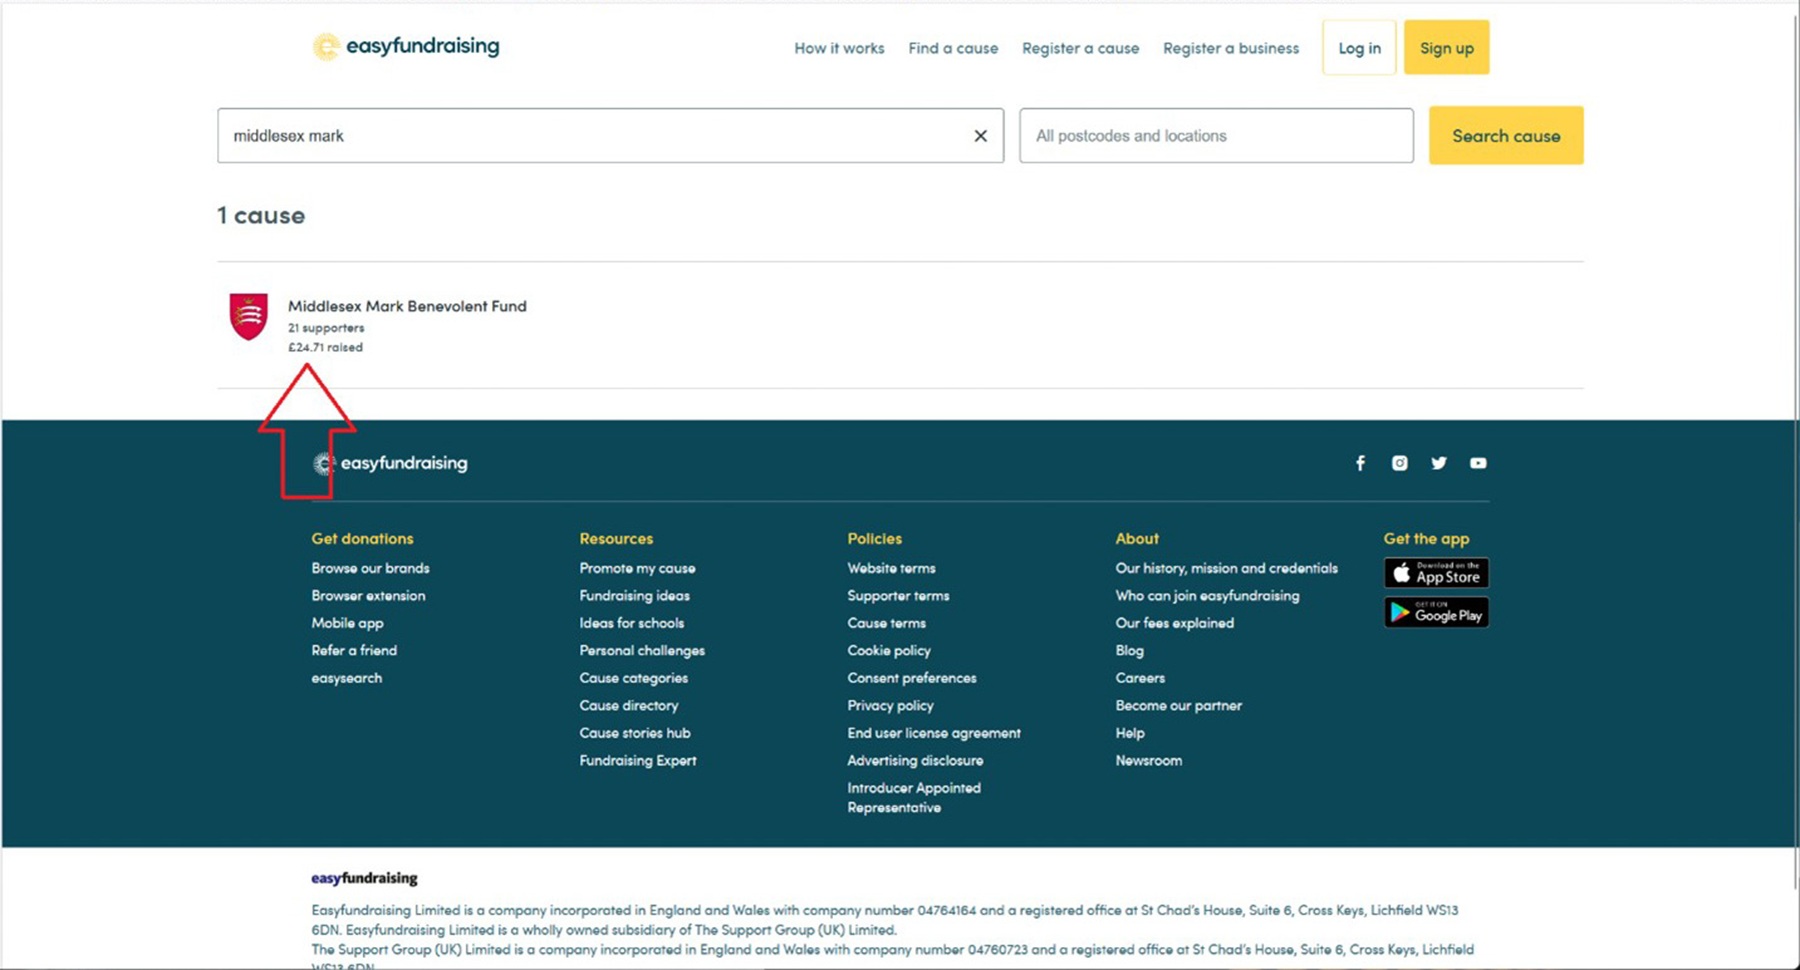Open Our history, mission and credentials

tap(1226, 568)
